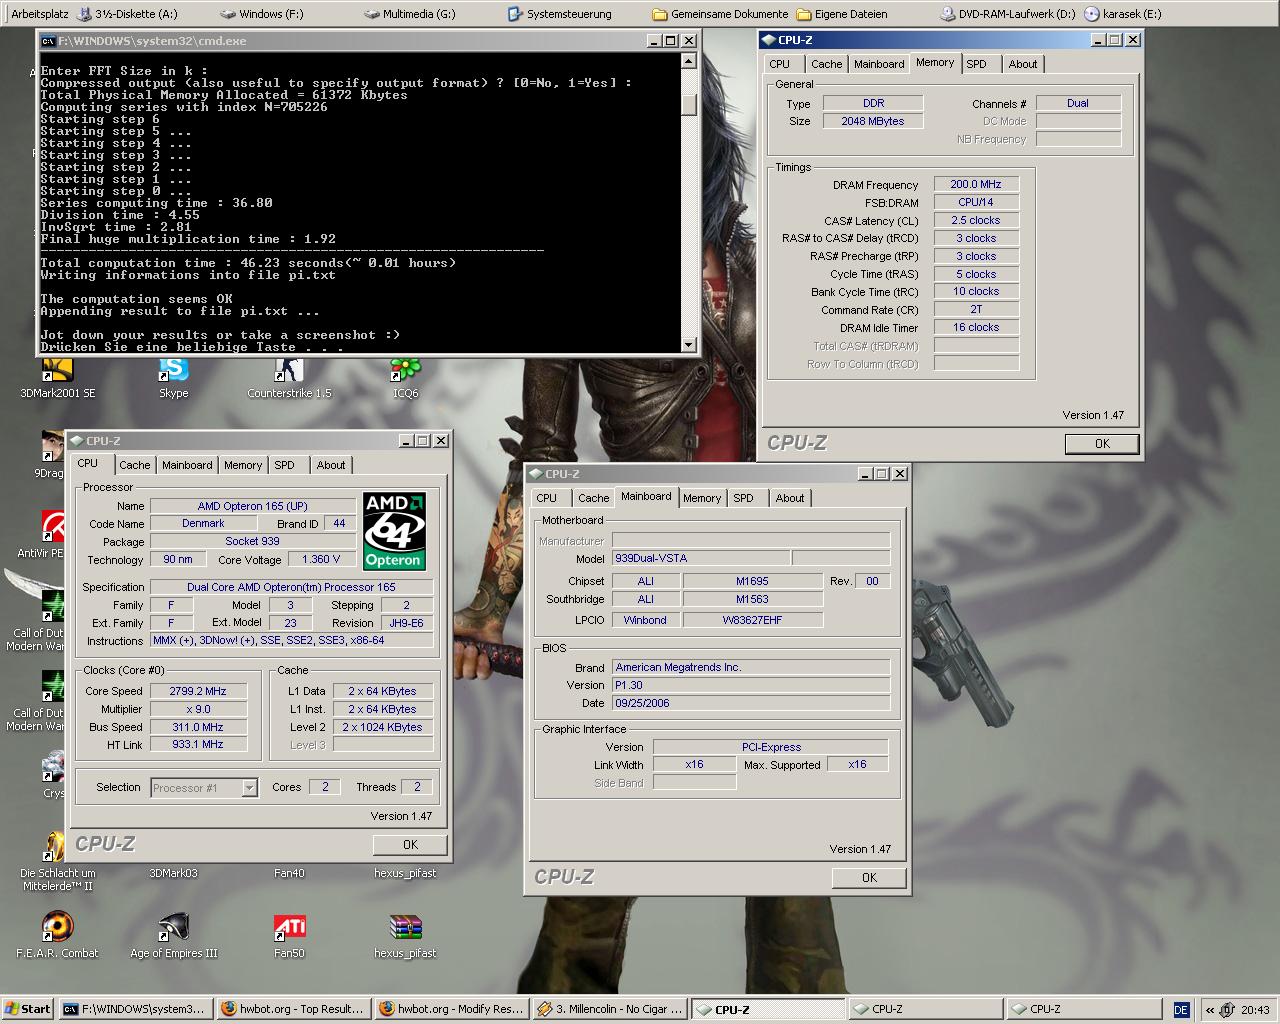Click the Code Name Denmark value
This screenshot has width=1280, height=1024.
click(x=203, y=523)
